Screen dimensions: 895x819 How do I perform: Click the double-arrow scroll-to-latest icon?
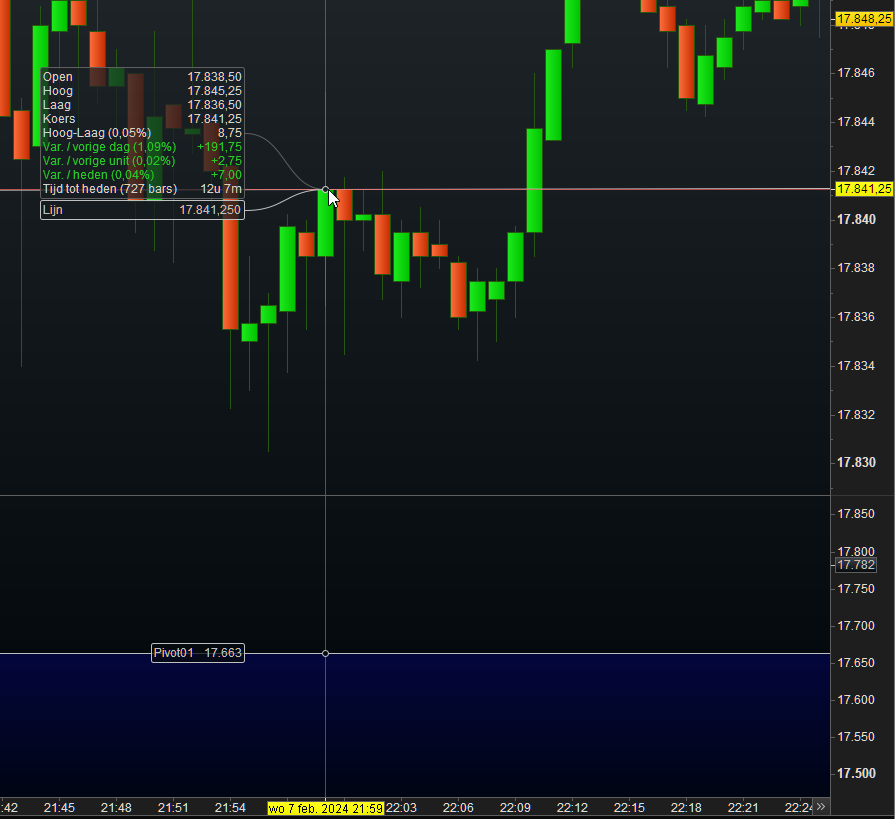tap(821, 806)
